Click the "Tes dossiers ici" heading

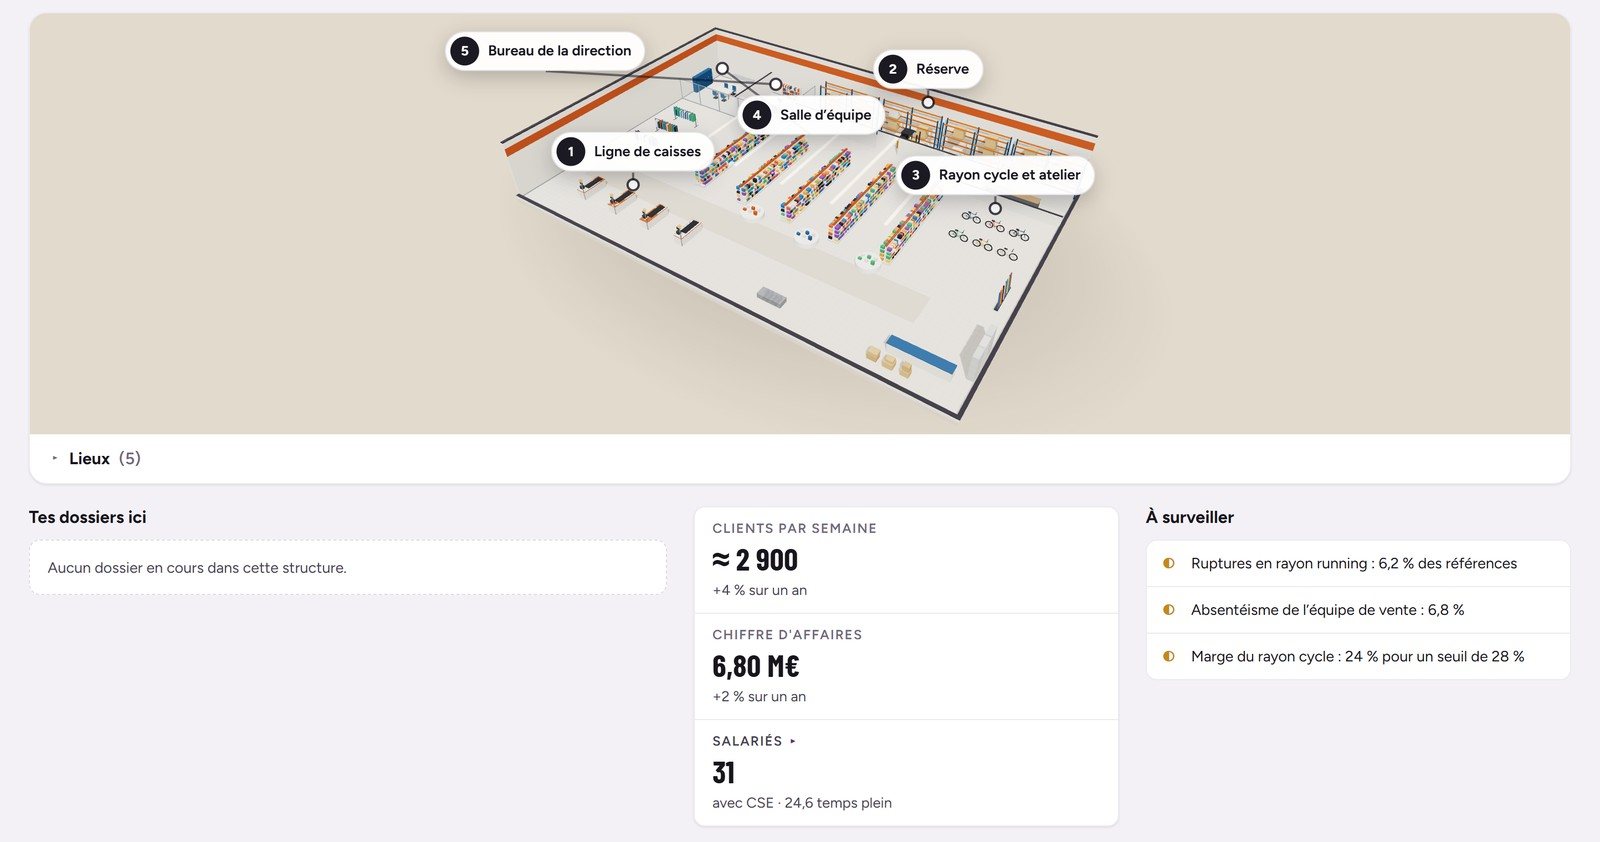(x=88, y=517)
